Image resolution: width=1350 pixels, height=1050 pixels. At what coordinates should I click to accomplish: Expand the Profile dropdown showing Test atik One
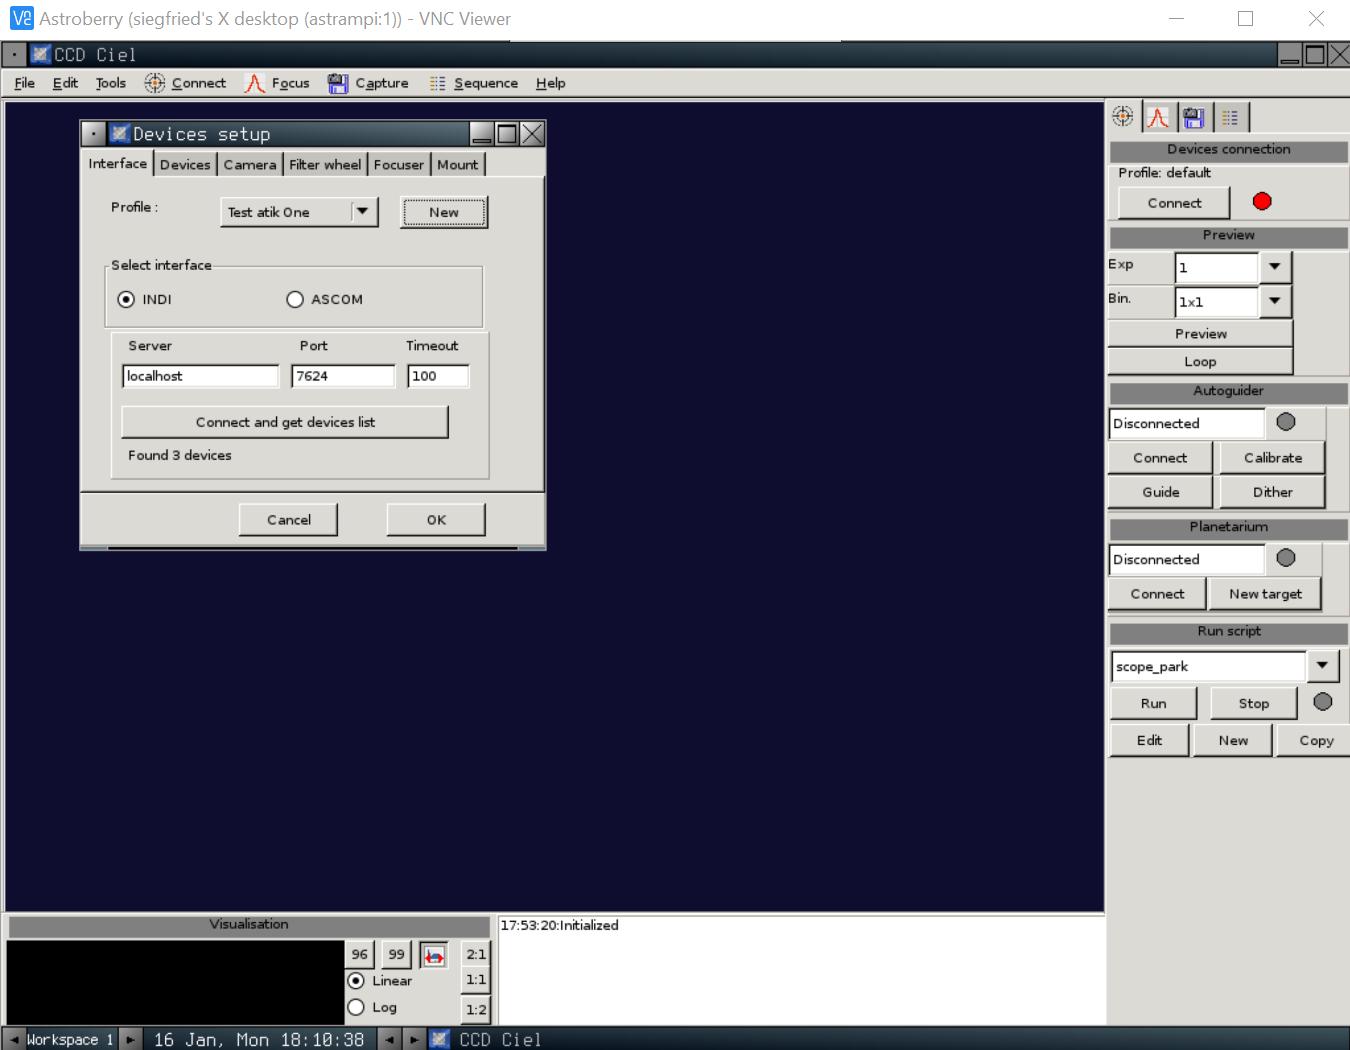tap(363, 211)
